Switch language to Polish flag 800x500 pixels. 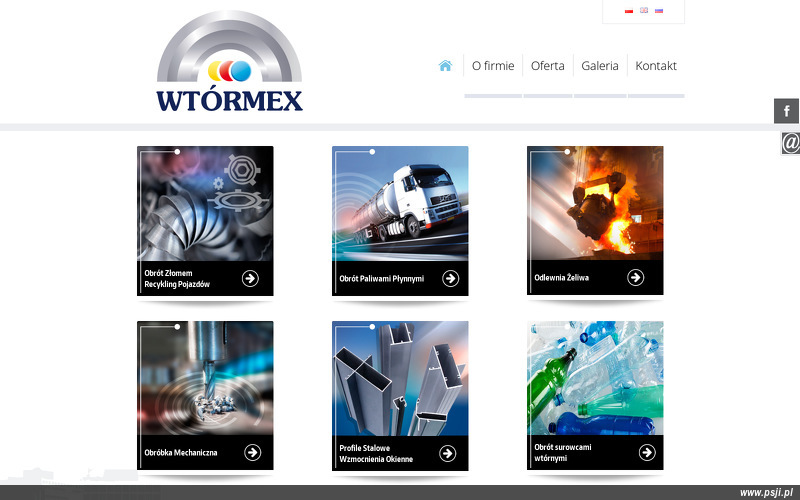tap(629, 10)
